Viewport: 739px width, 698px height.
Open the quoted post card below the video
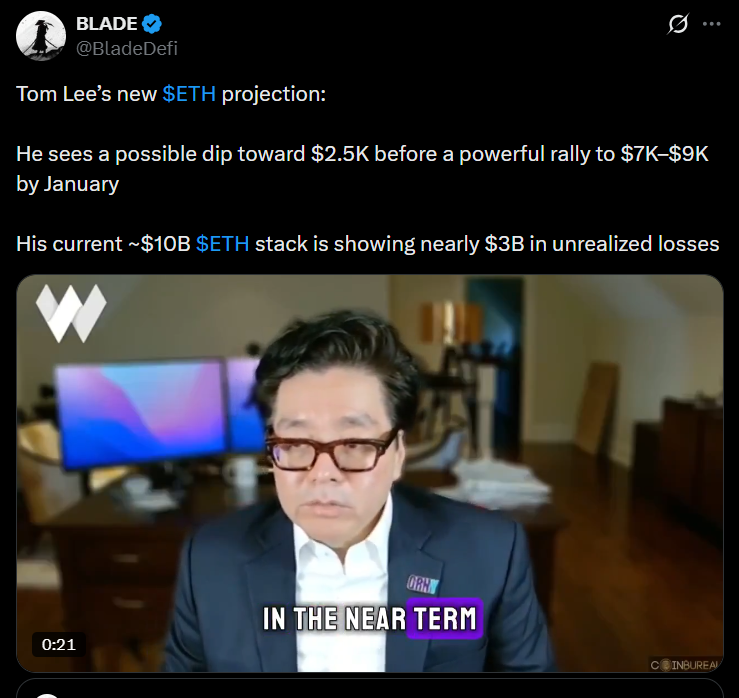(x=370, y=689)
